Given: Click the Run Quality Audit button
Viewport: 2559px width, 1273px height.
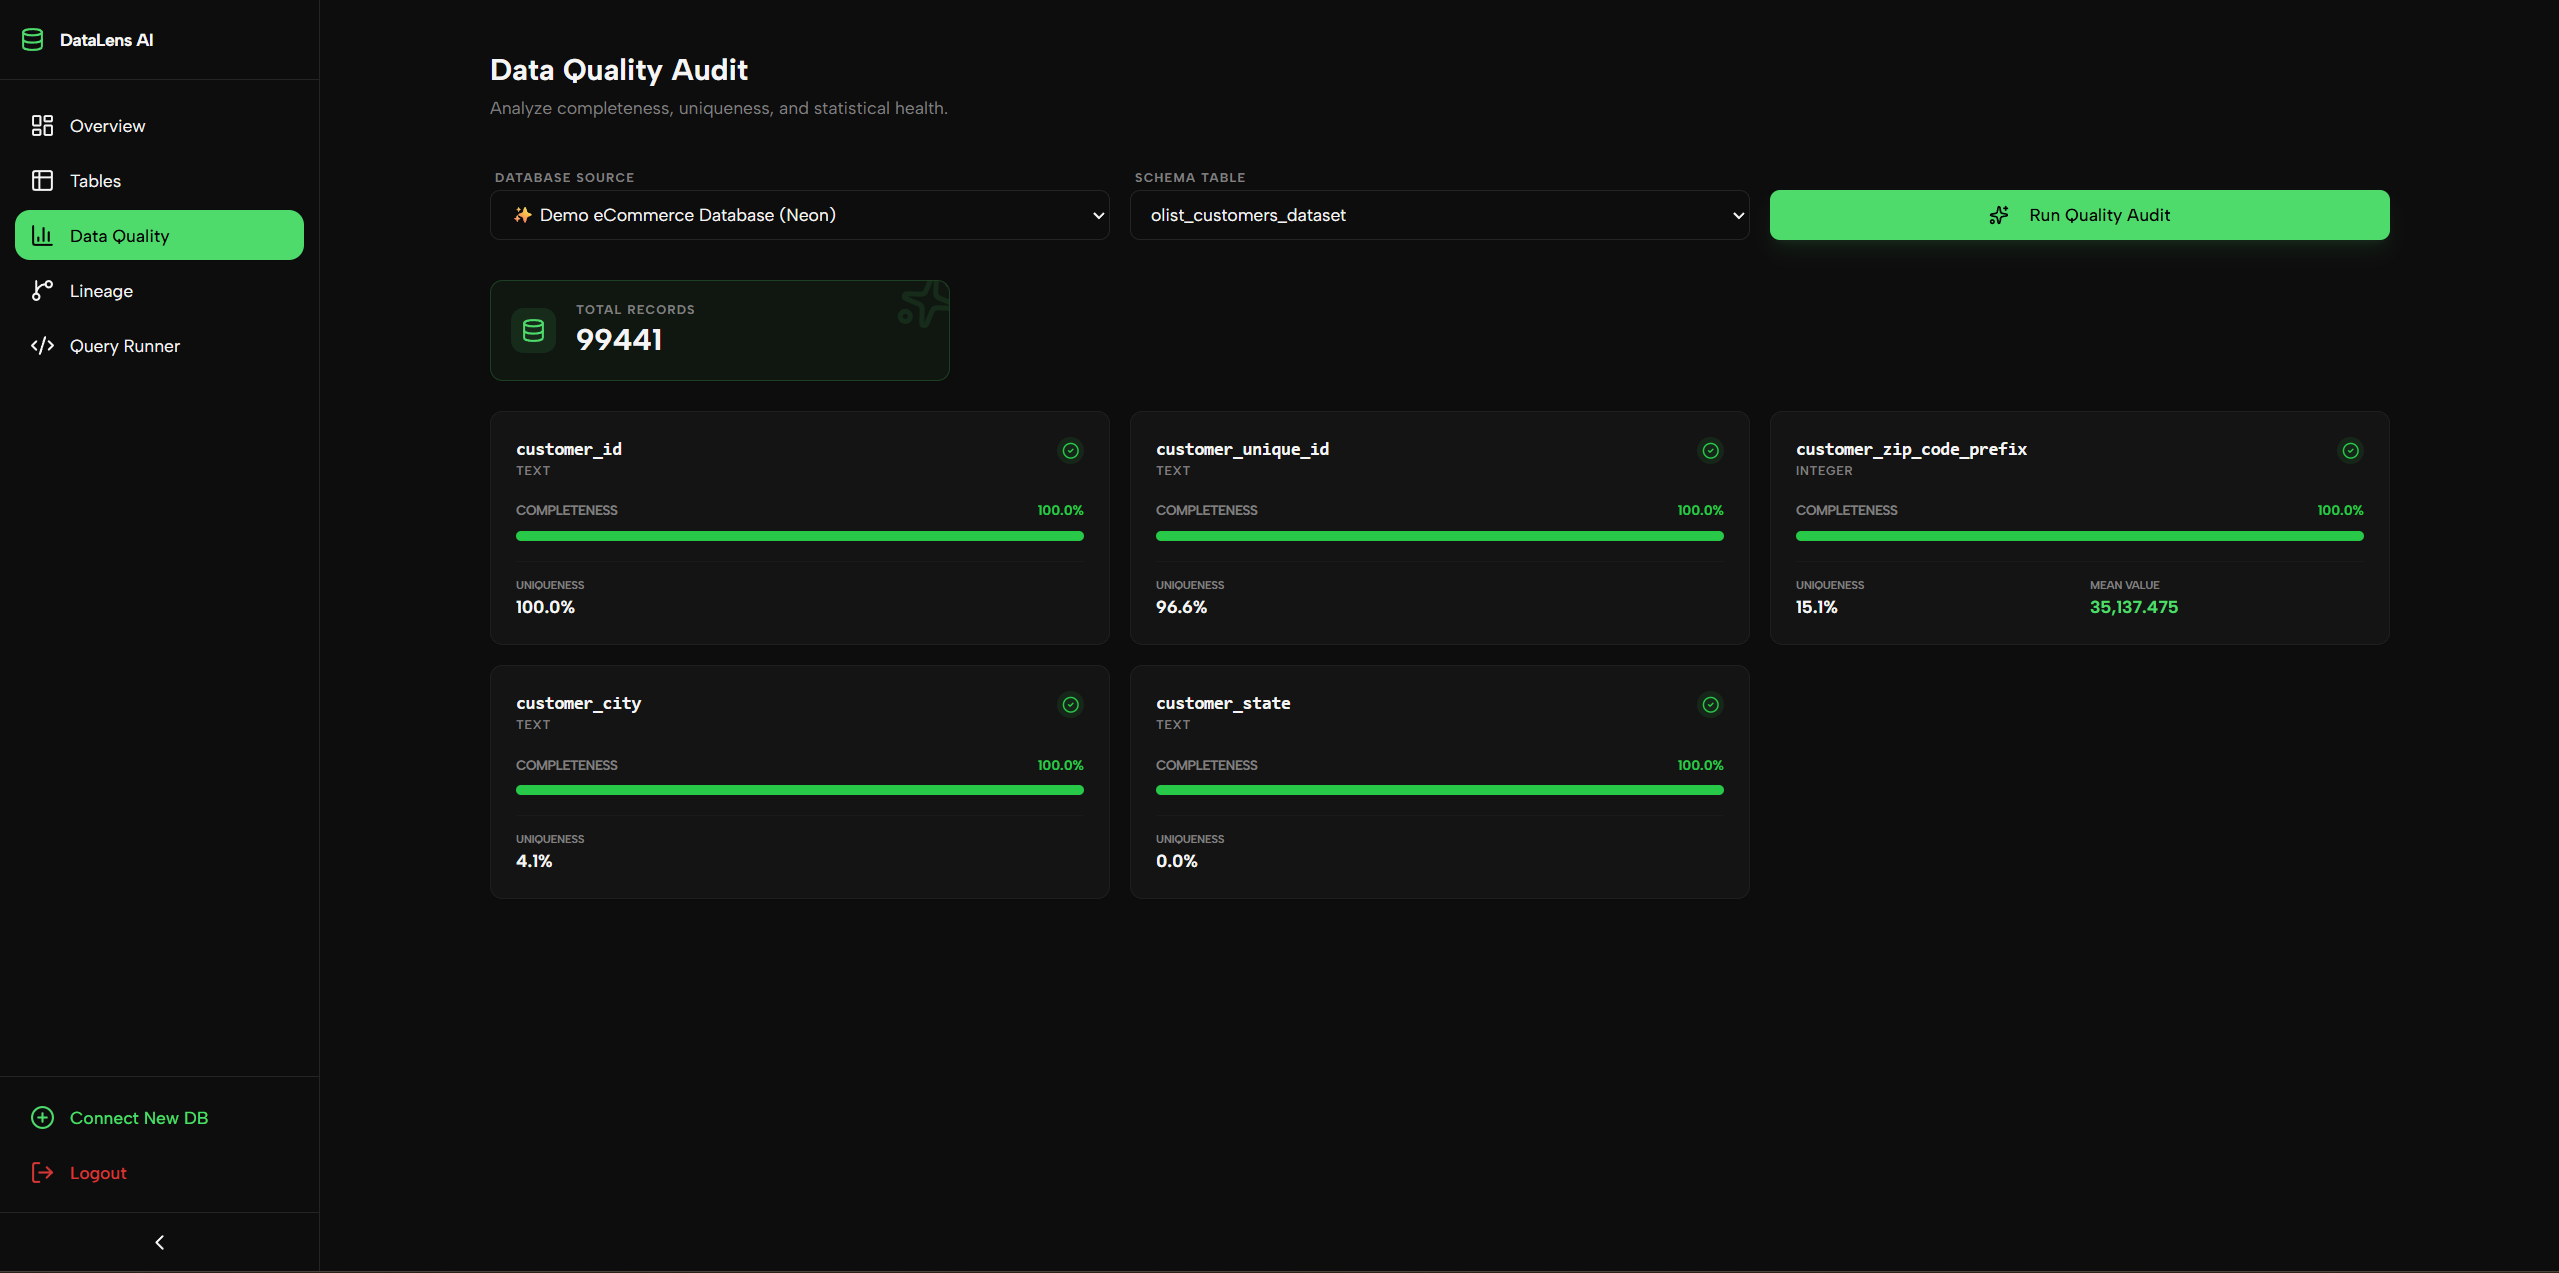Looking at the screenshot, I should (2079, 215).
